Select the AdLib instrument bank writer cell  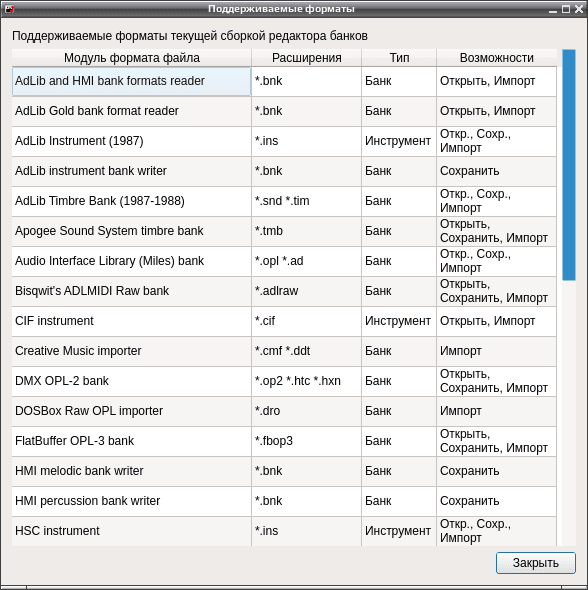click(132, 171)
